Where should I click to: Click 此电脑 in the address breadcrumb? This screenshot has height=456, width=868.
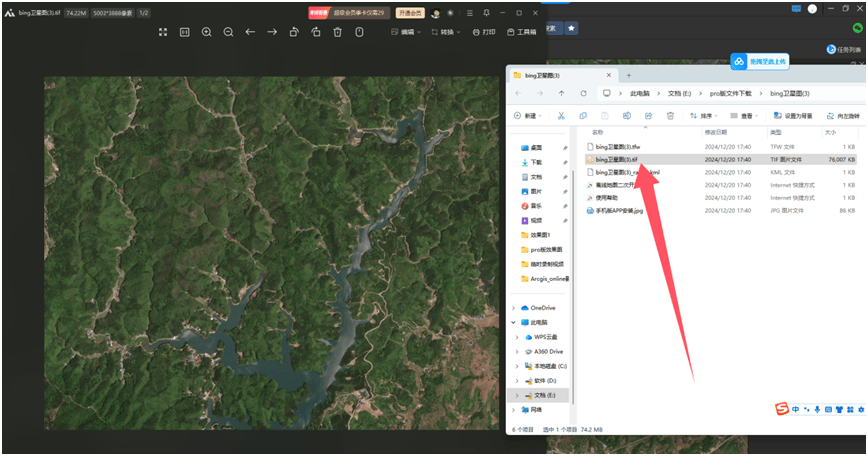[639, 94]
